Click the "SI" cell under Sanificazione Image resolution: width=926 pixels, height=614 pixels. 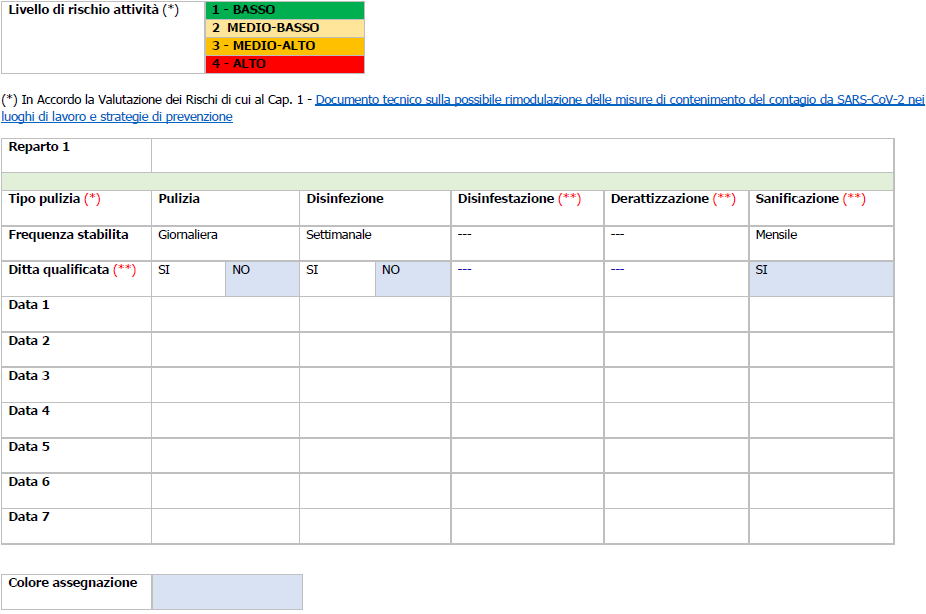point(821,279)
